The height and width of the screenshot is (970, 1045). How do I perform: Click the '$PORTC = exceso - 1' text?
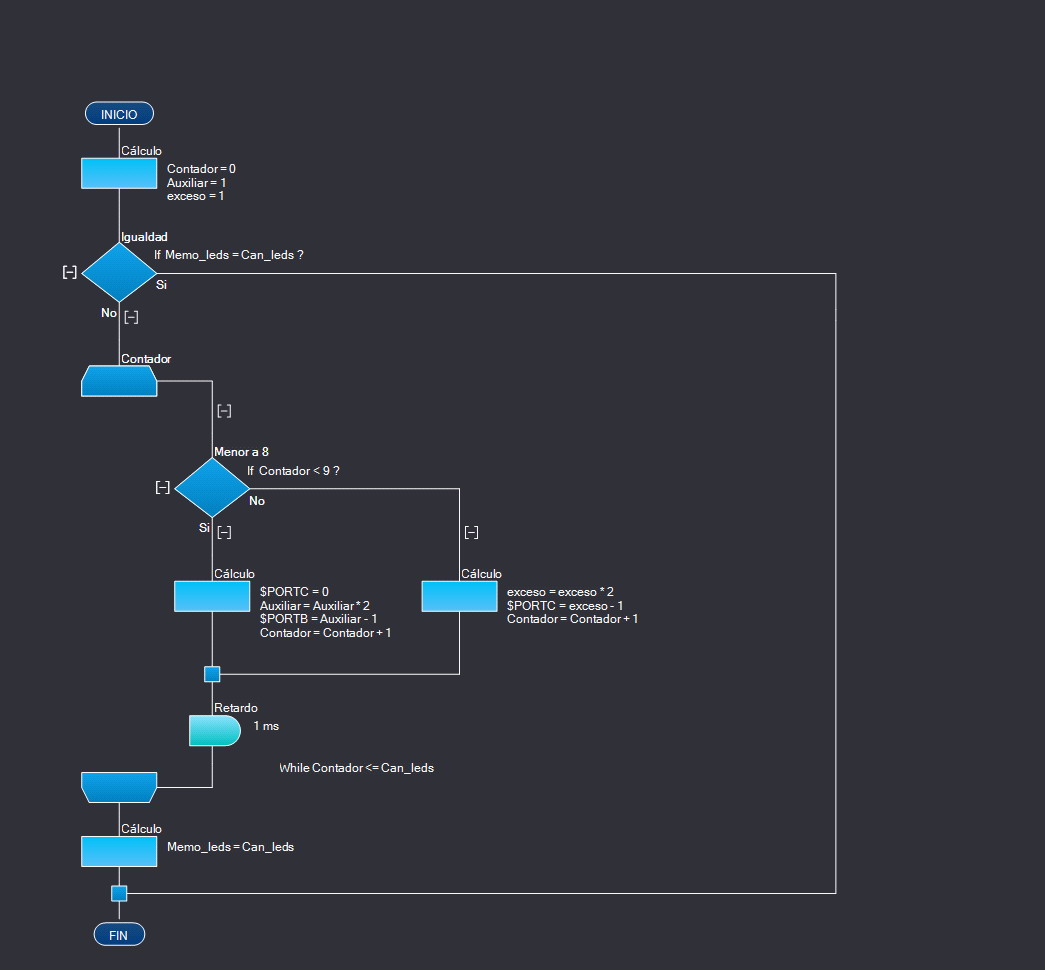pyautogui.click(x=564, y=606)
